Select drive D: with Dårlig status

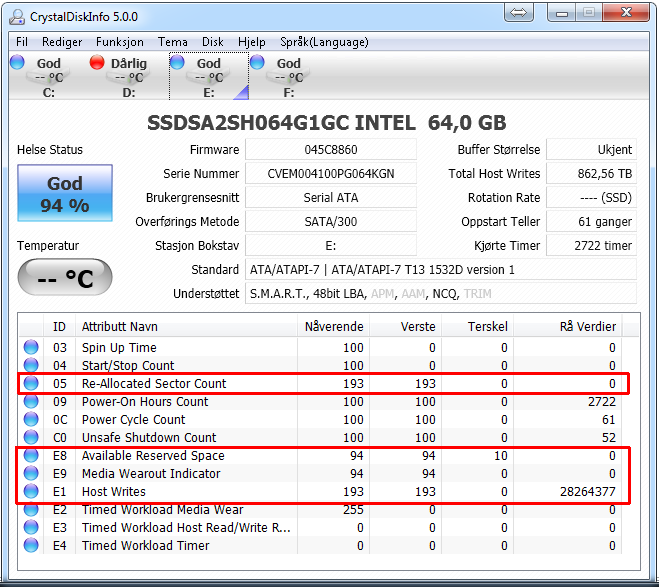click(x=129, y=77)
